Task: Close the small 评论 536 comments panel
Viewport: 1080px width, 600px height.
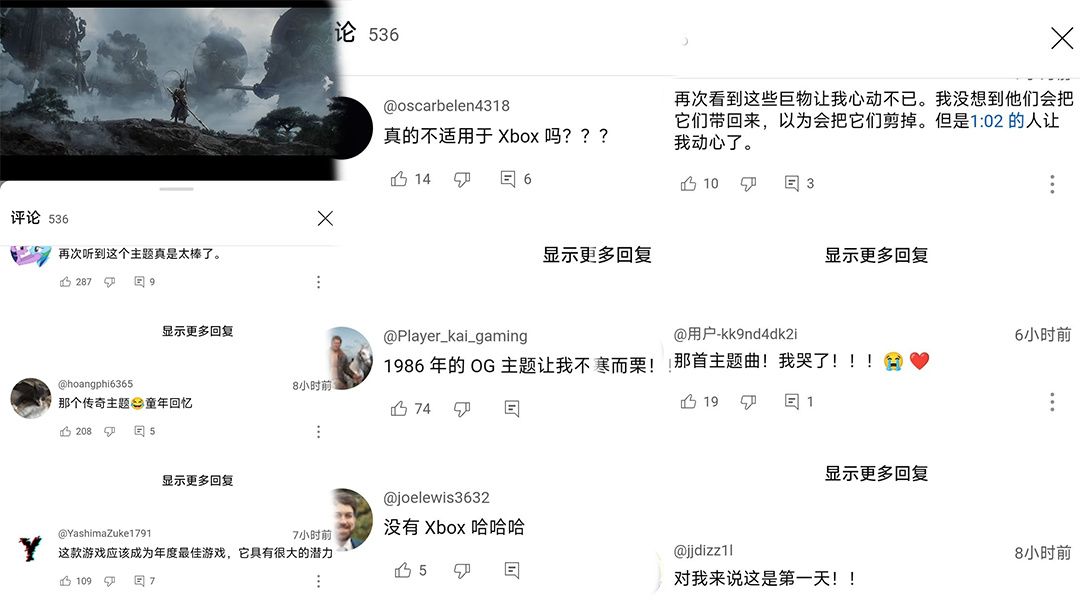Action: coord(325,218)
